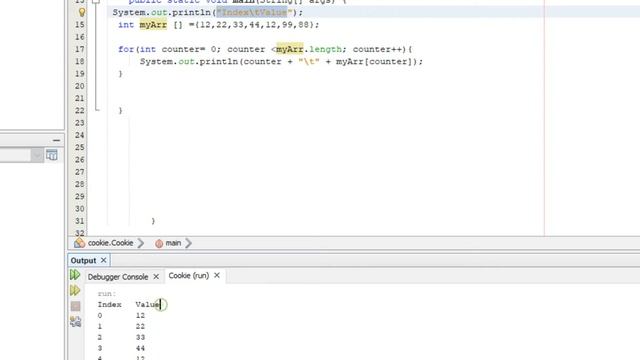Click line number 15 in gutter
The image size is (640, 360).
coord(80,24)
